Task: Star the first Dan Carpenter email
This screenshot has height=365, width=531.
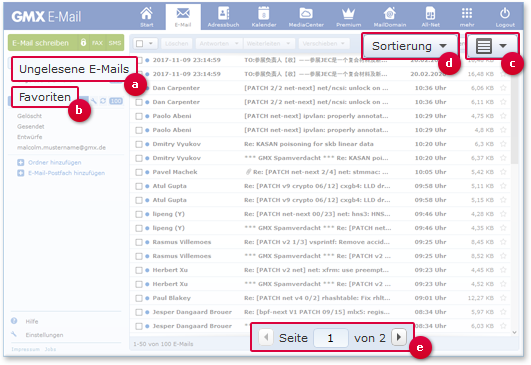Action: [503, 88]
